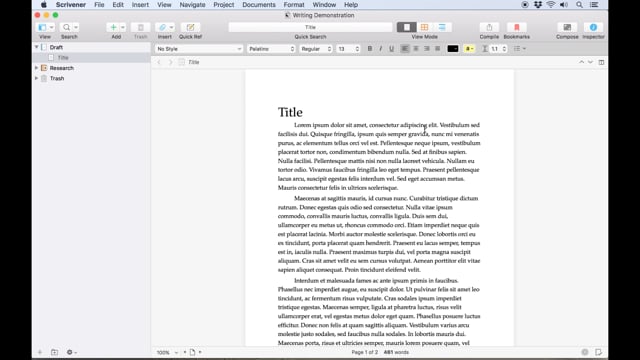
Task: Click the View sidebar toolbar icon
Action: (42, 27)
